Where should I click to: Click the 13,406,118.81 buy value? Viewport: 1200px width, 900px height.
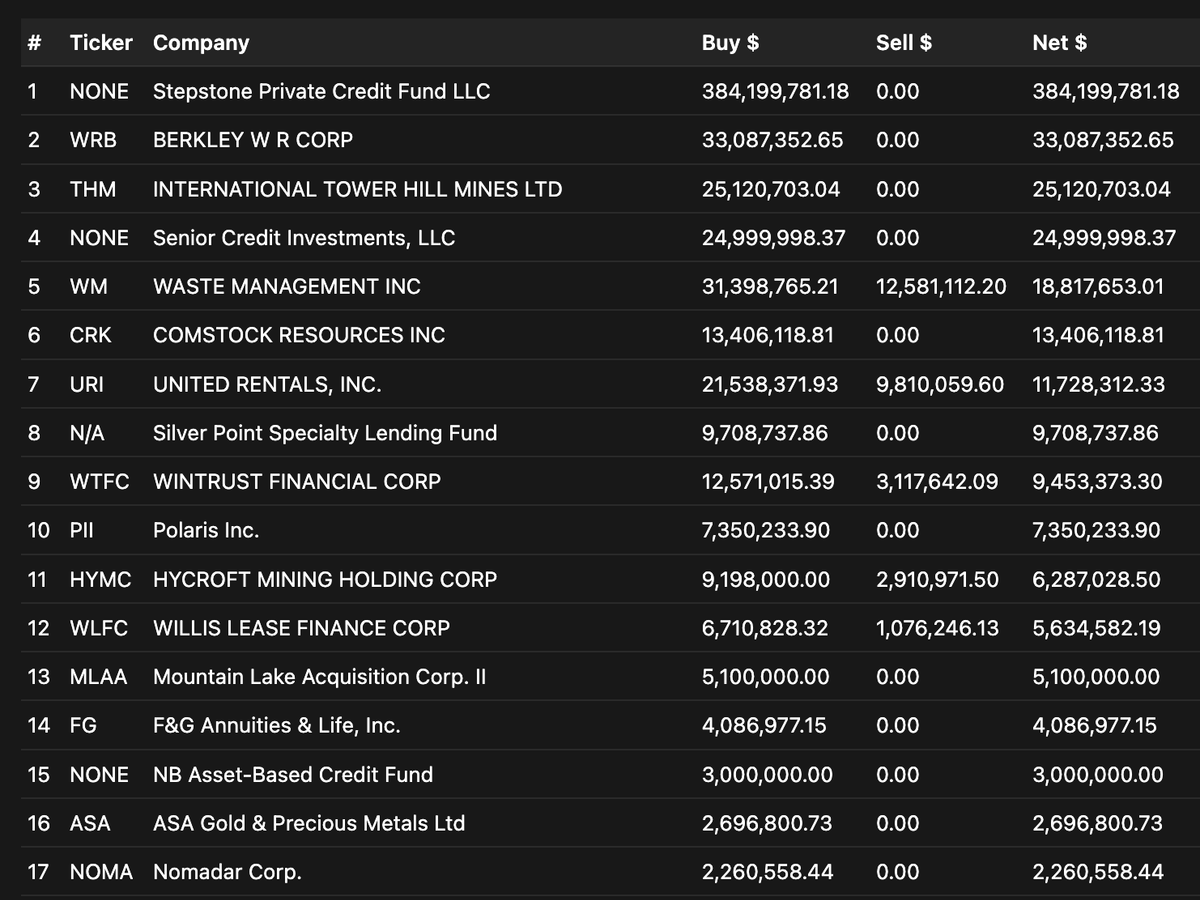(x=768, y=335)
